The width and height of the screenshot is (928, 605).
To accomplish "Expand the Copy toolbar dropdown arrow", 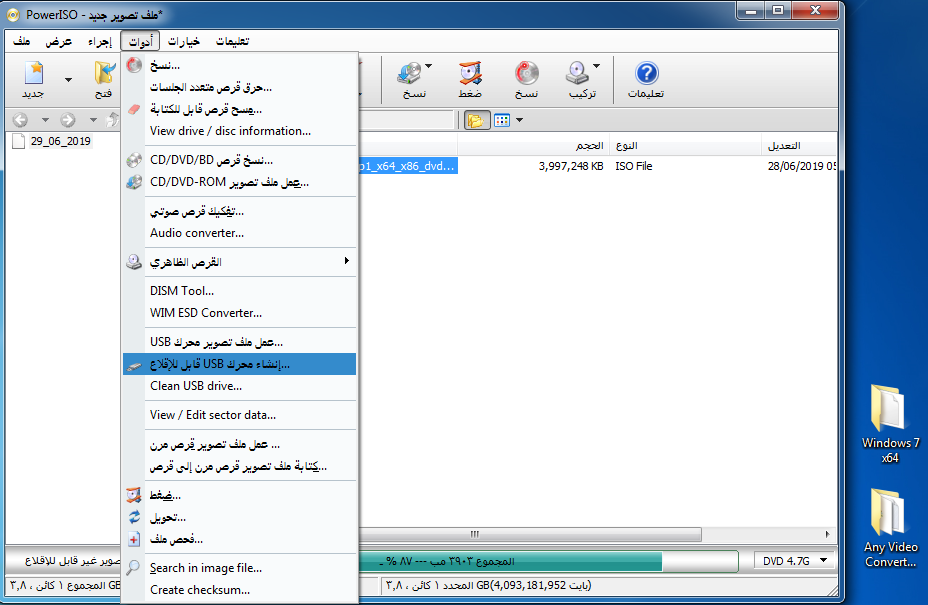I will pos(428,66).
